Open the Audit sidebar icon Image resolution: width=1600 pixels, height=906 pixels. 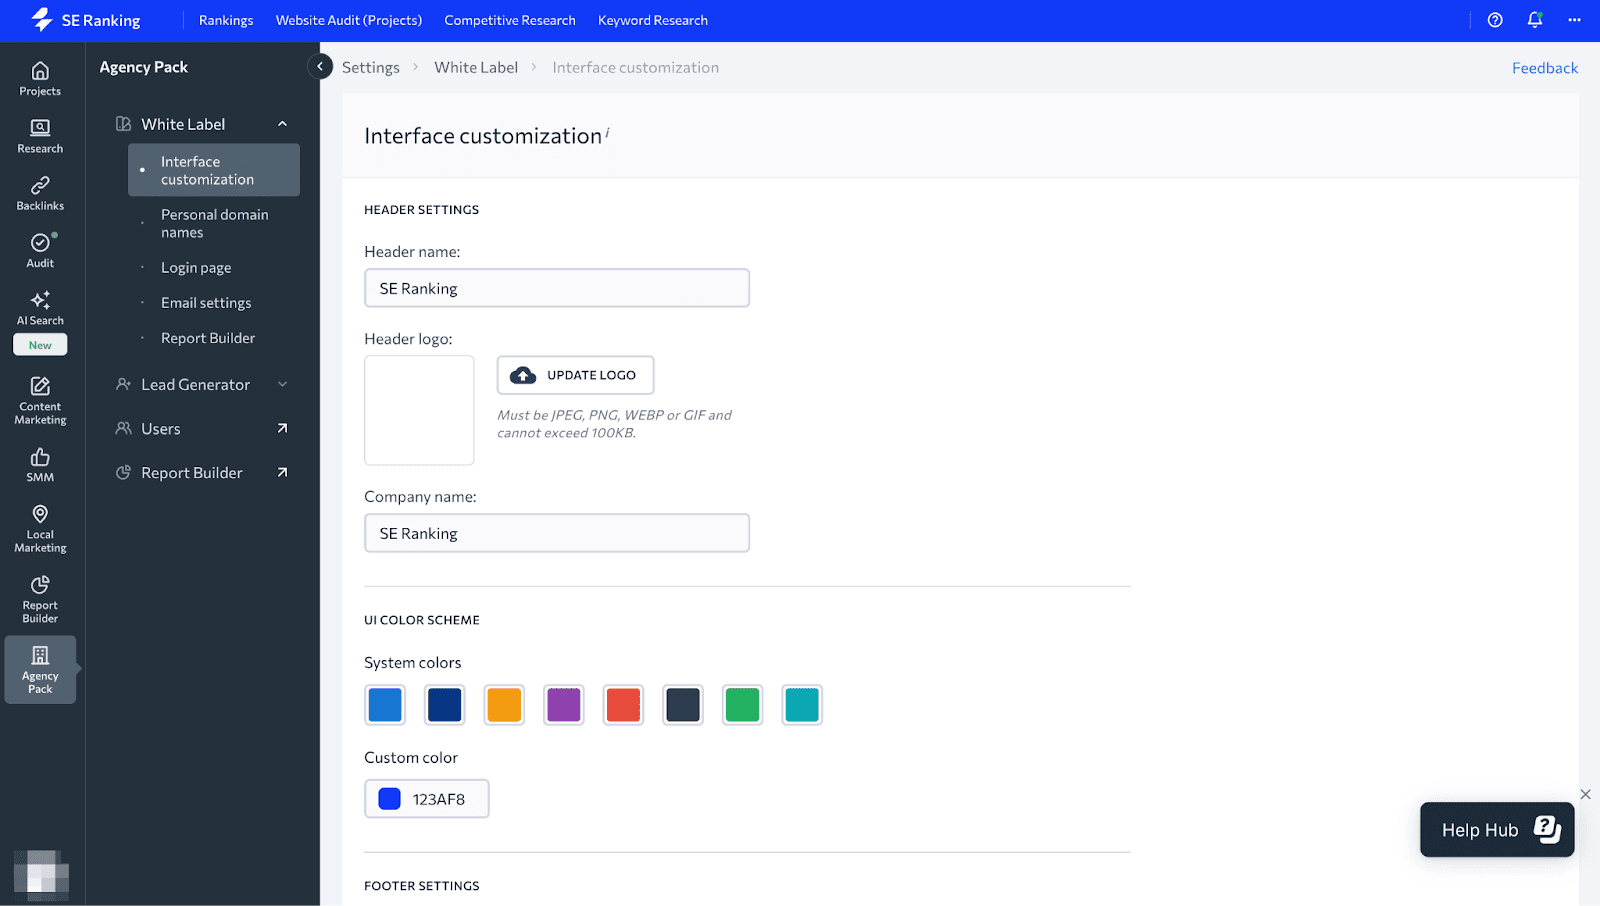pos(40,251)
